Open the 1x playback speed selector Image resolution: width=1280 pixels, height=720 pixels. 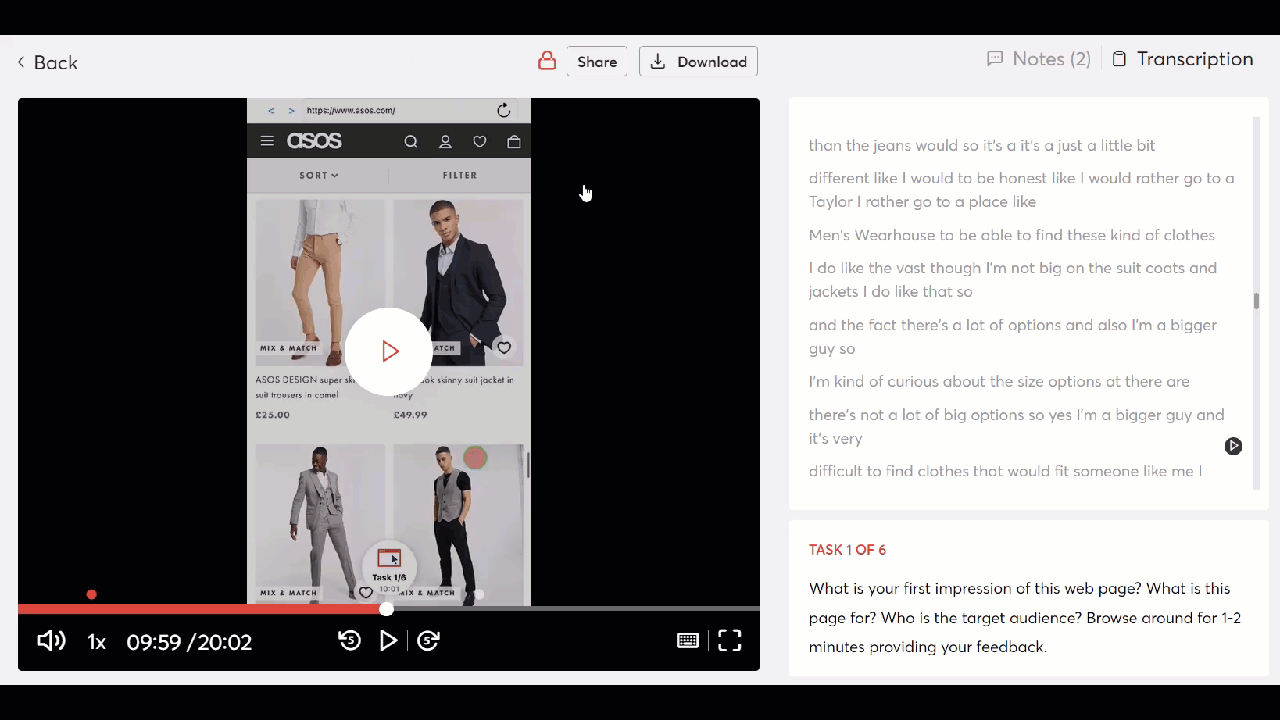tap(96, 641)
